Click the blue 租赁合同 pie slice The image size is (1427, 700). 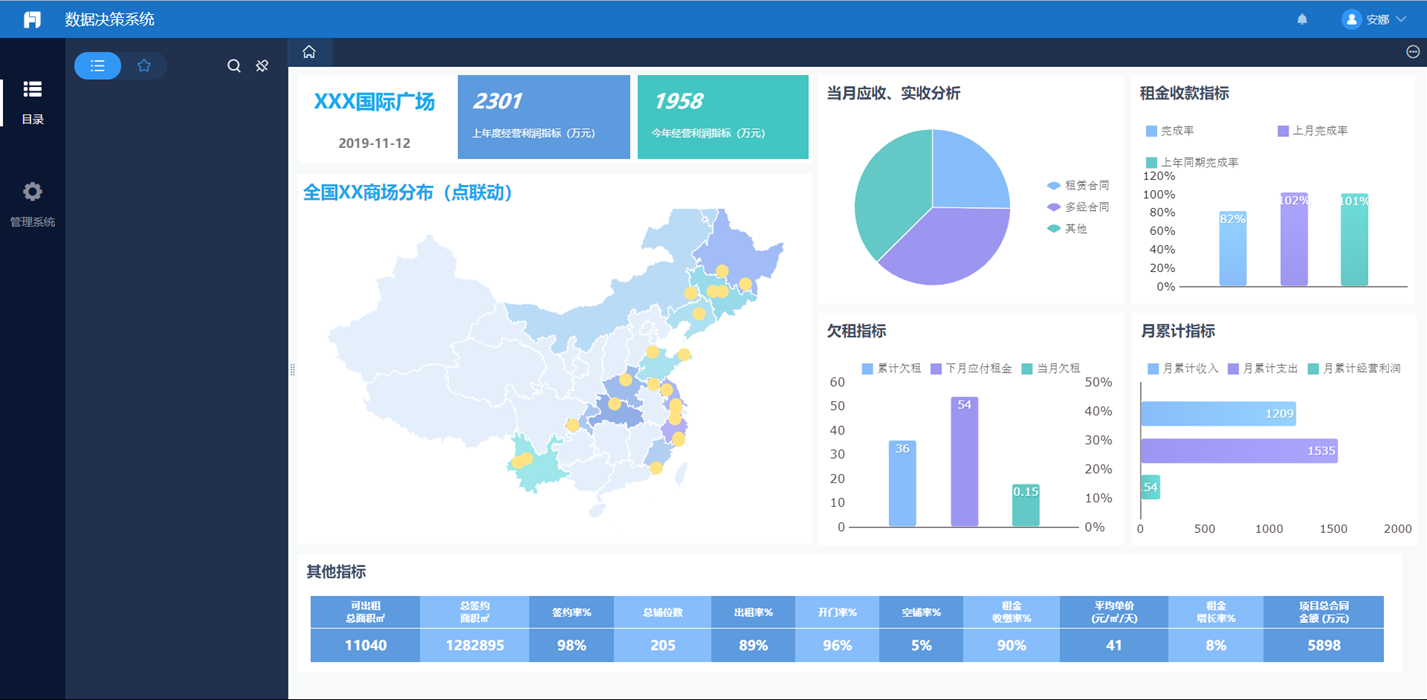click(x=967, y=170)
